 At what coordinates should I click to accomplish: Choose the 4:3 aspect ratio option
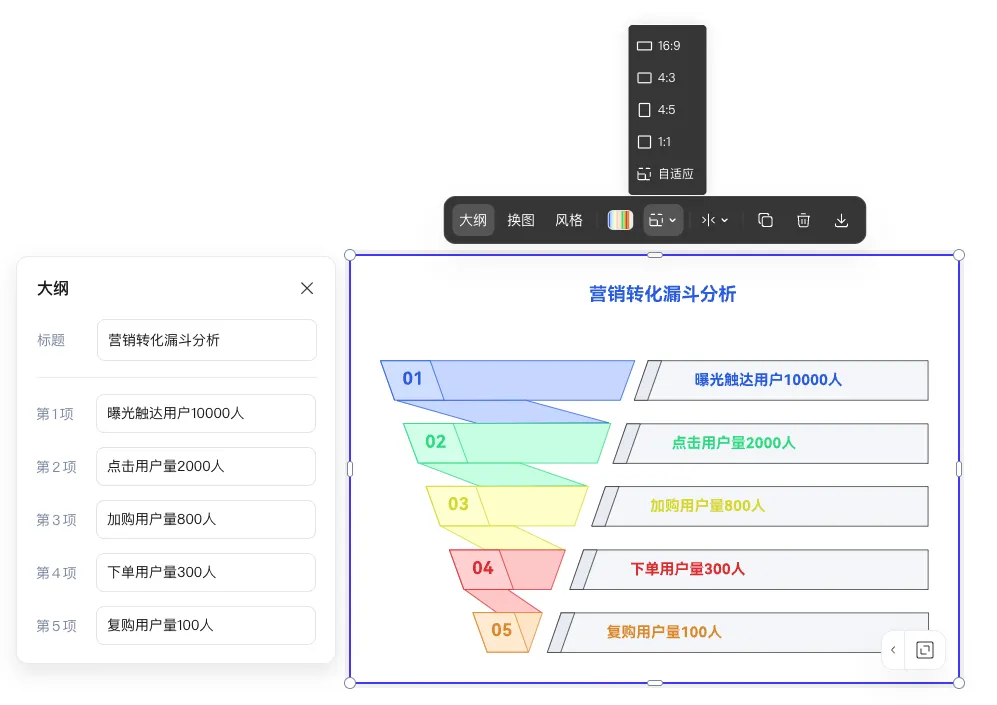(x=667, y=78)
